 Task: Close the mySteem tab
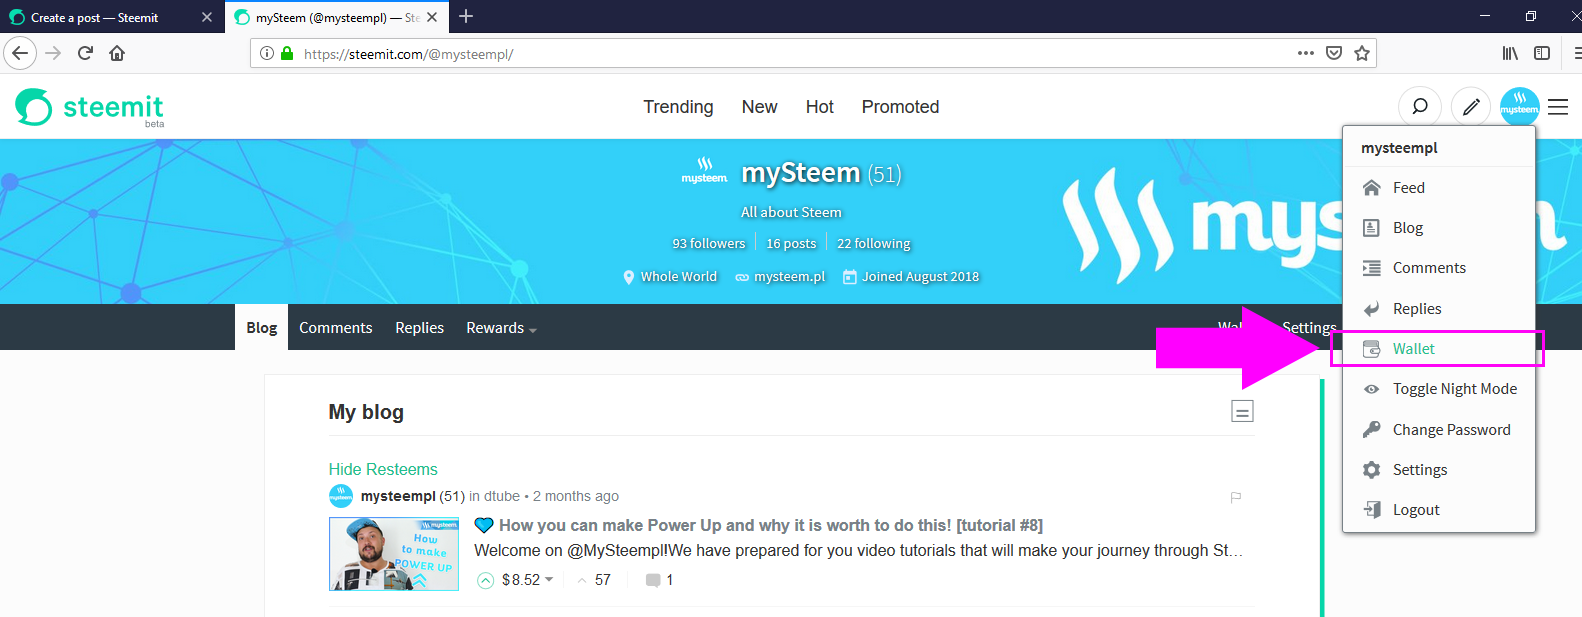tap(432, 17)
